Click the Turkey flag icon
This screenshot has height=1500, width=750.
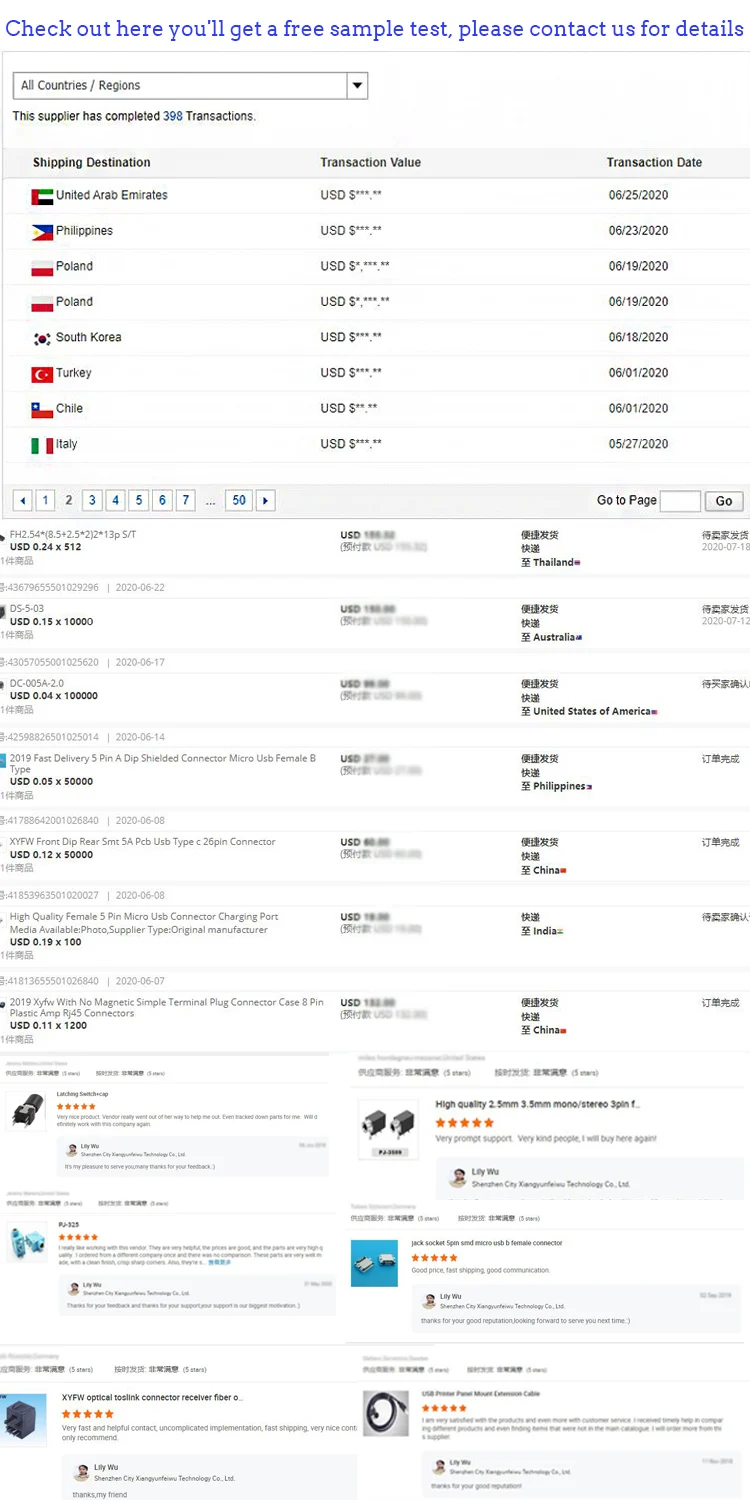[x=42, y=374]
